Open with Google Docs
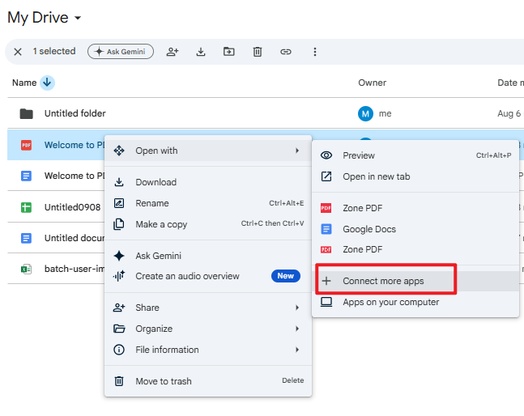This screenshot has height=416, width=524. click(x=415, y=229)
